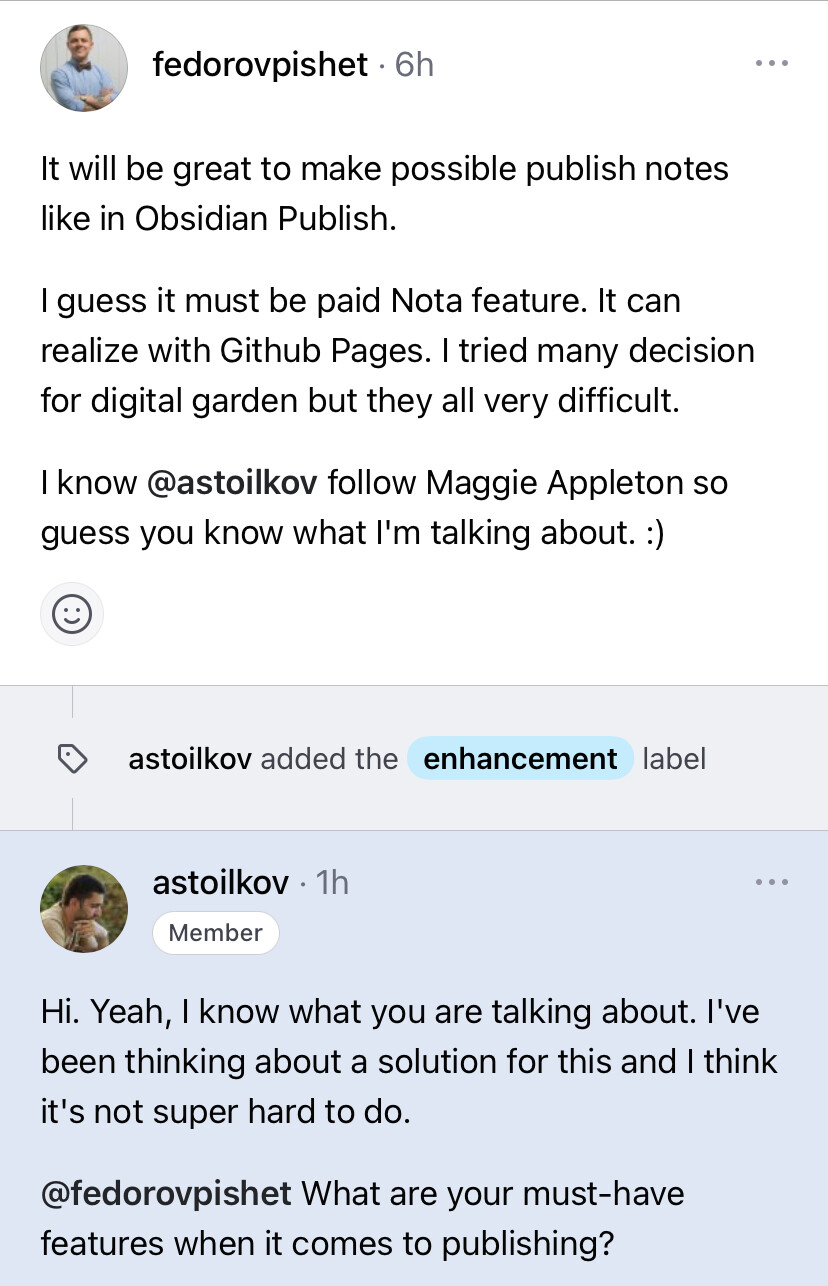Tap astoilkov username above Member badge
The image size is (828, 1286).
[x=220, y=883]
